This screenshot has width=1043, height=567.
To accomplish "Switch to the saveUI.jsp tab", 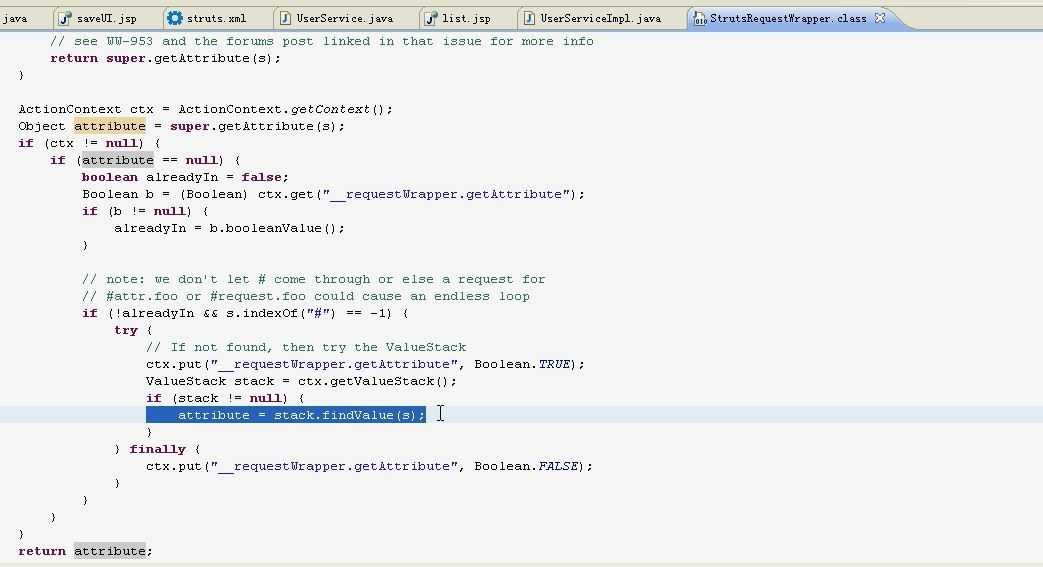I will pyautogui.click(x=98, y=18).
